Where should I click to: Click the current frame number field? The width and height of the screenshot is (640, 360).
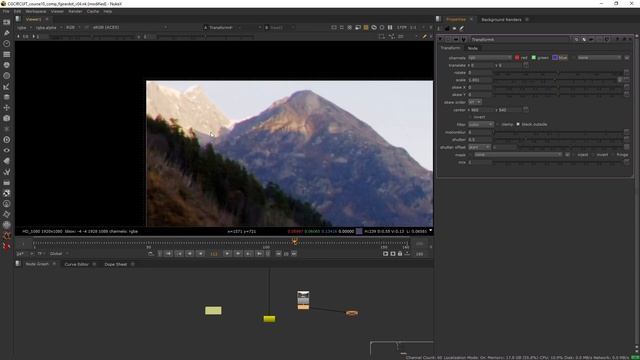(x=214, y=254)
